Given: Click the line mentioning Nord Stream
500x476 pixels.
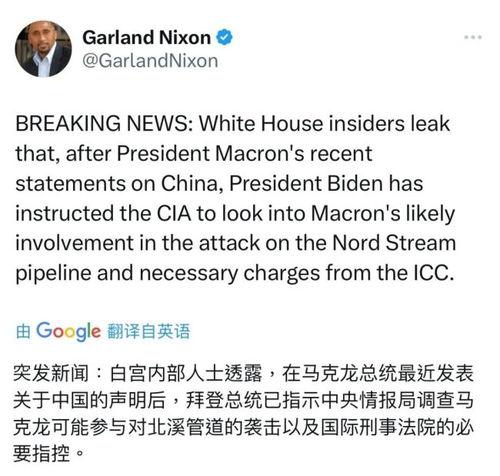Looking at the screenshot, I should [235, 243].
